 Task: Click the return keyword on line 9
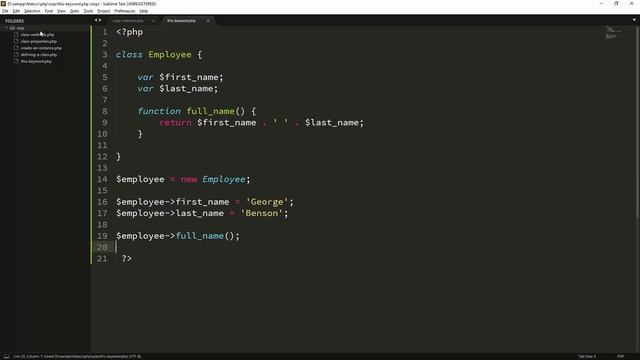coord(176,122)
